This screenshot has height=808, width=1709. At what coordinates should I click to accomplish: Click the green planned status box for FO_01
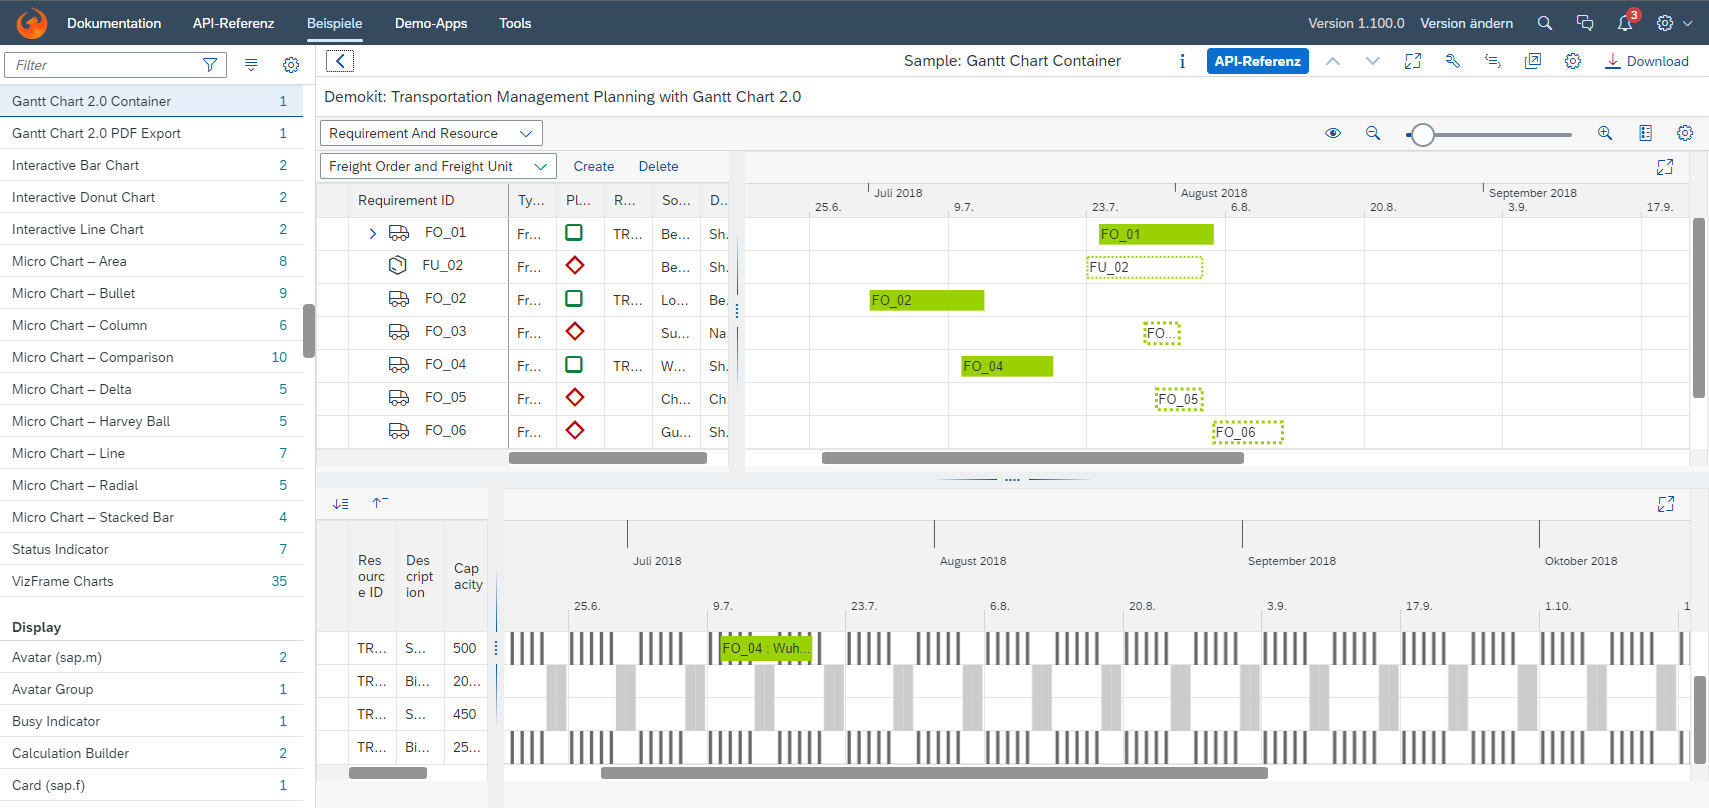tap(574, 233)
